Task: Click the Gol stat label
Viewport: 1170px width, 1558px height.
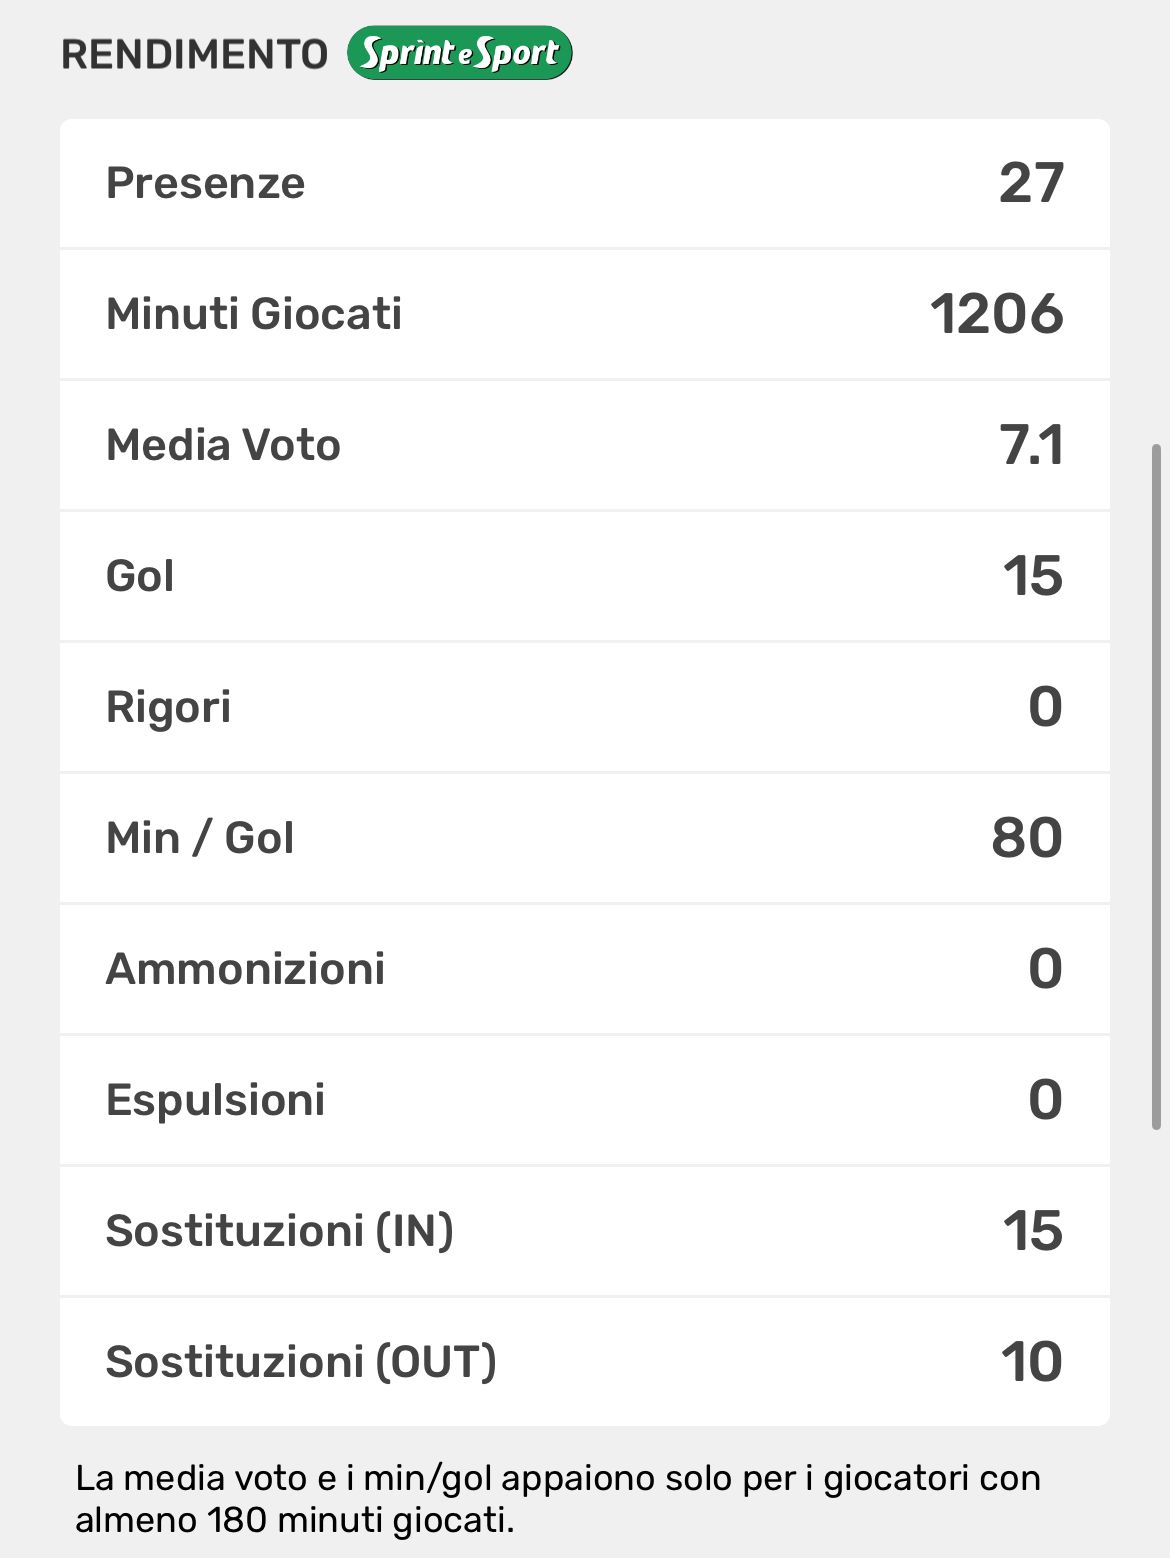Action: point(140,576)
